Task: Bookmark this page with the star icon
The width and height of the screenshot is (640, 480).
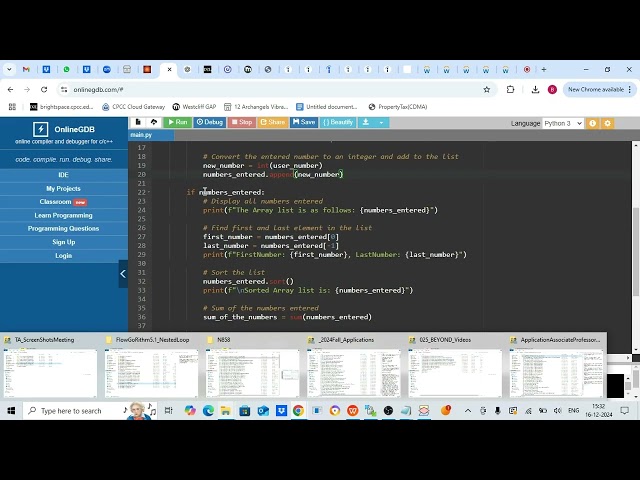Action: click(487, 89)
